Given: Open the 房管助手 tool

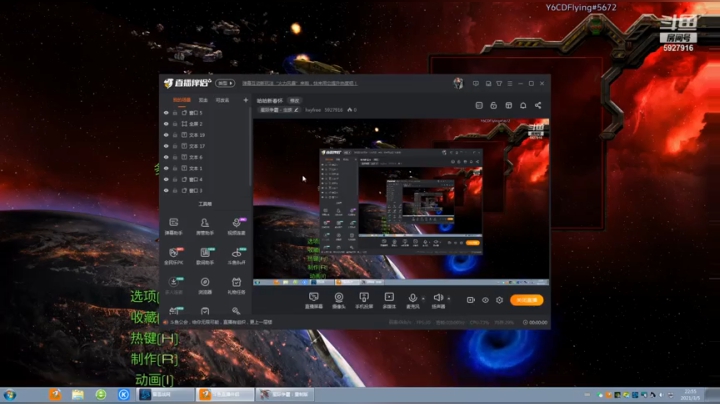Looking at the screenshot, I should [205, 226].
